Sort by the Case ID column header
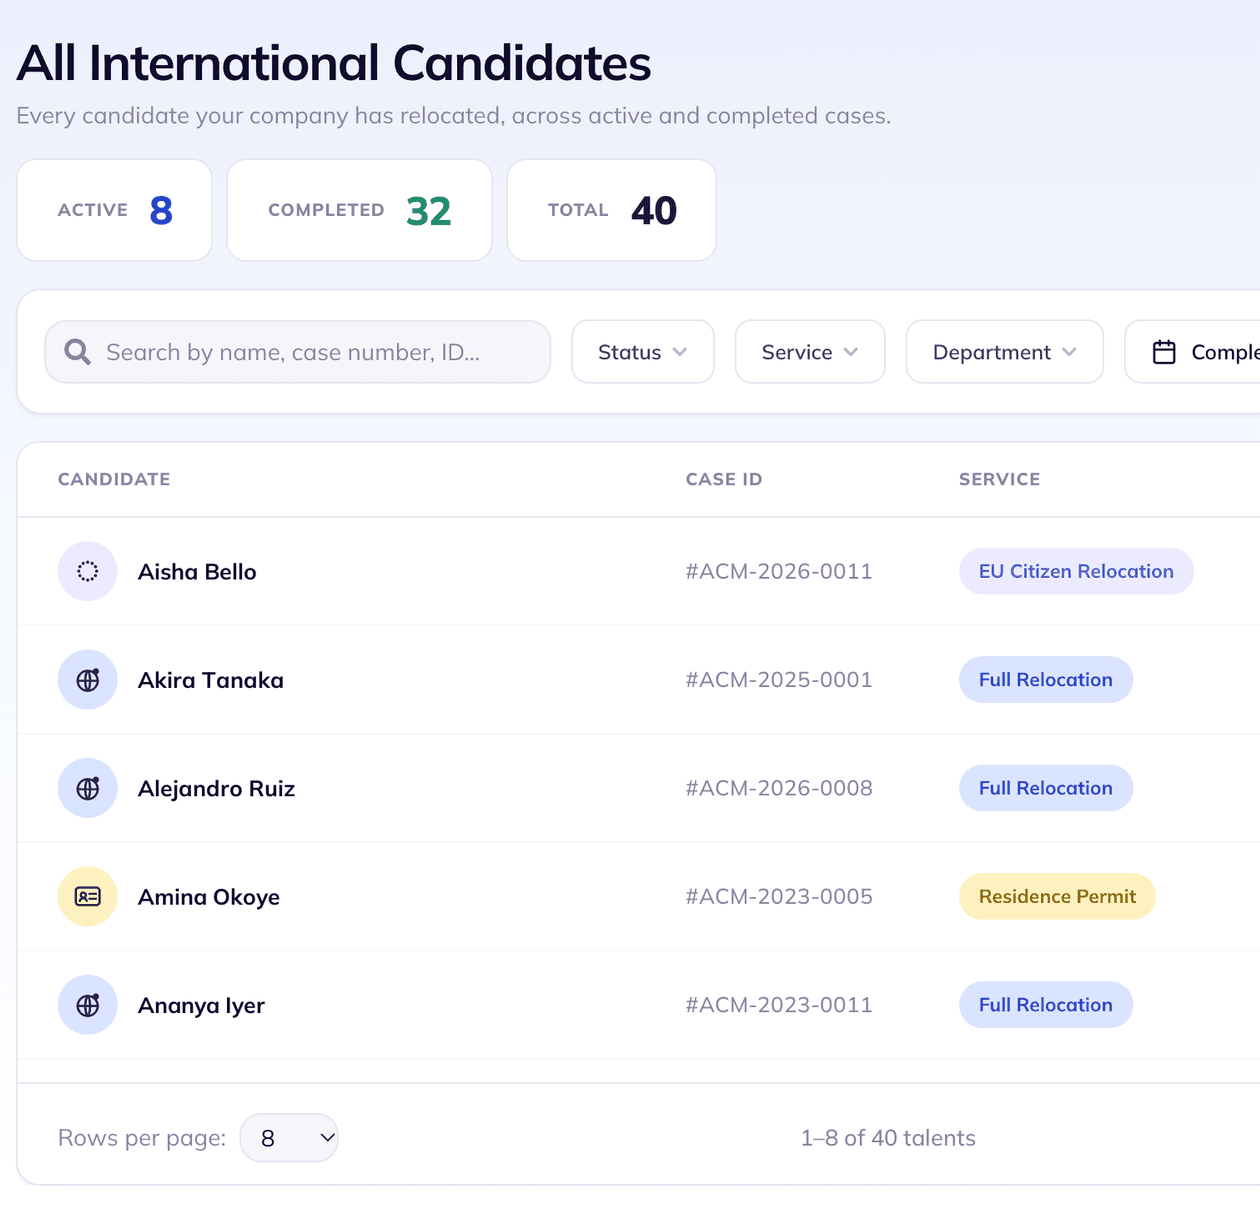 (724, 479)
